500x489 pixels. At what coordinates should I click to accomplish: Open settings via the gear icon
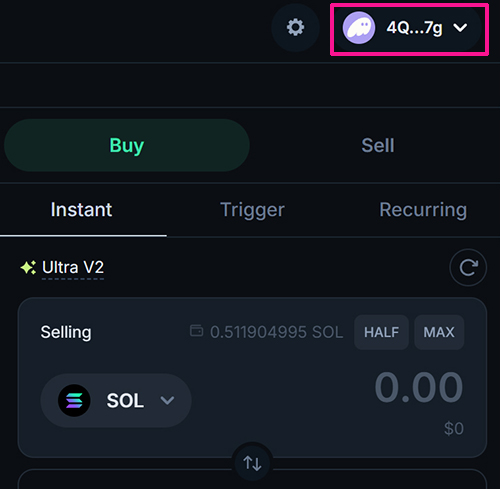(x=295, y=27)
